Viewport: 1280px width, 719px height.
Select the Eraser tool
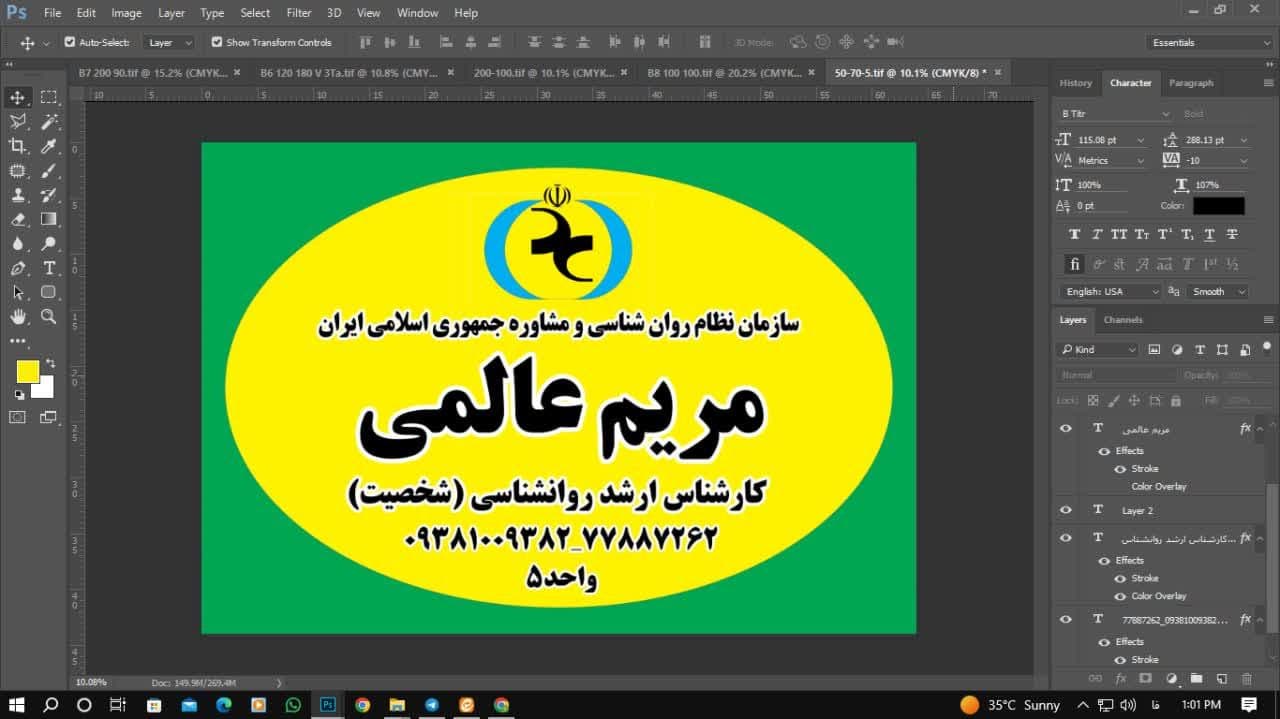[18, 219]
